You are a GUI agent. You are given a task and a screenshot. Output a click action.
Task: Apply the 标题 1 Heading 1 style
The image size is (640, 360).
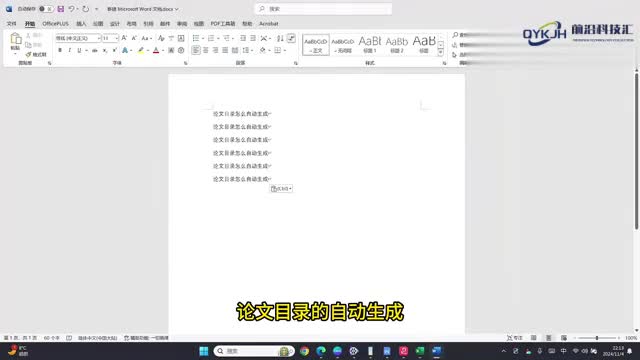(x=370, y=45)
